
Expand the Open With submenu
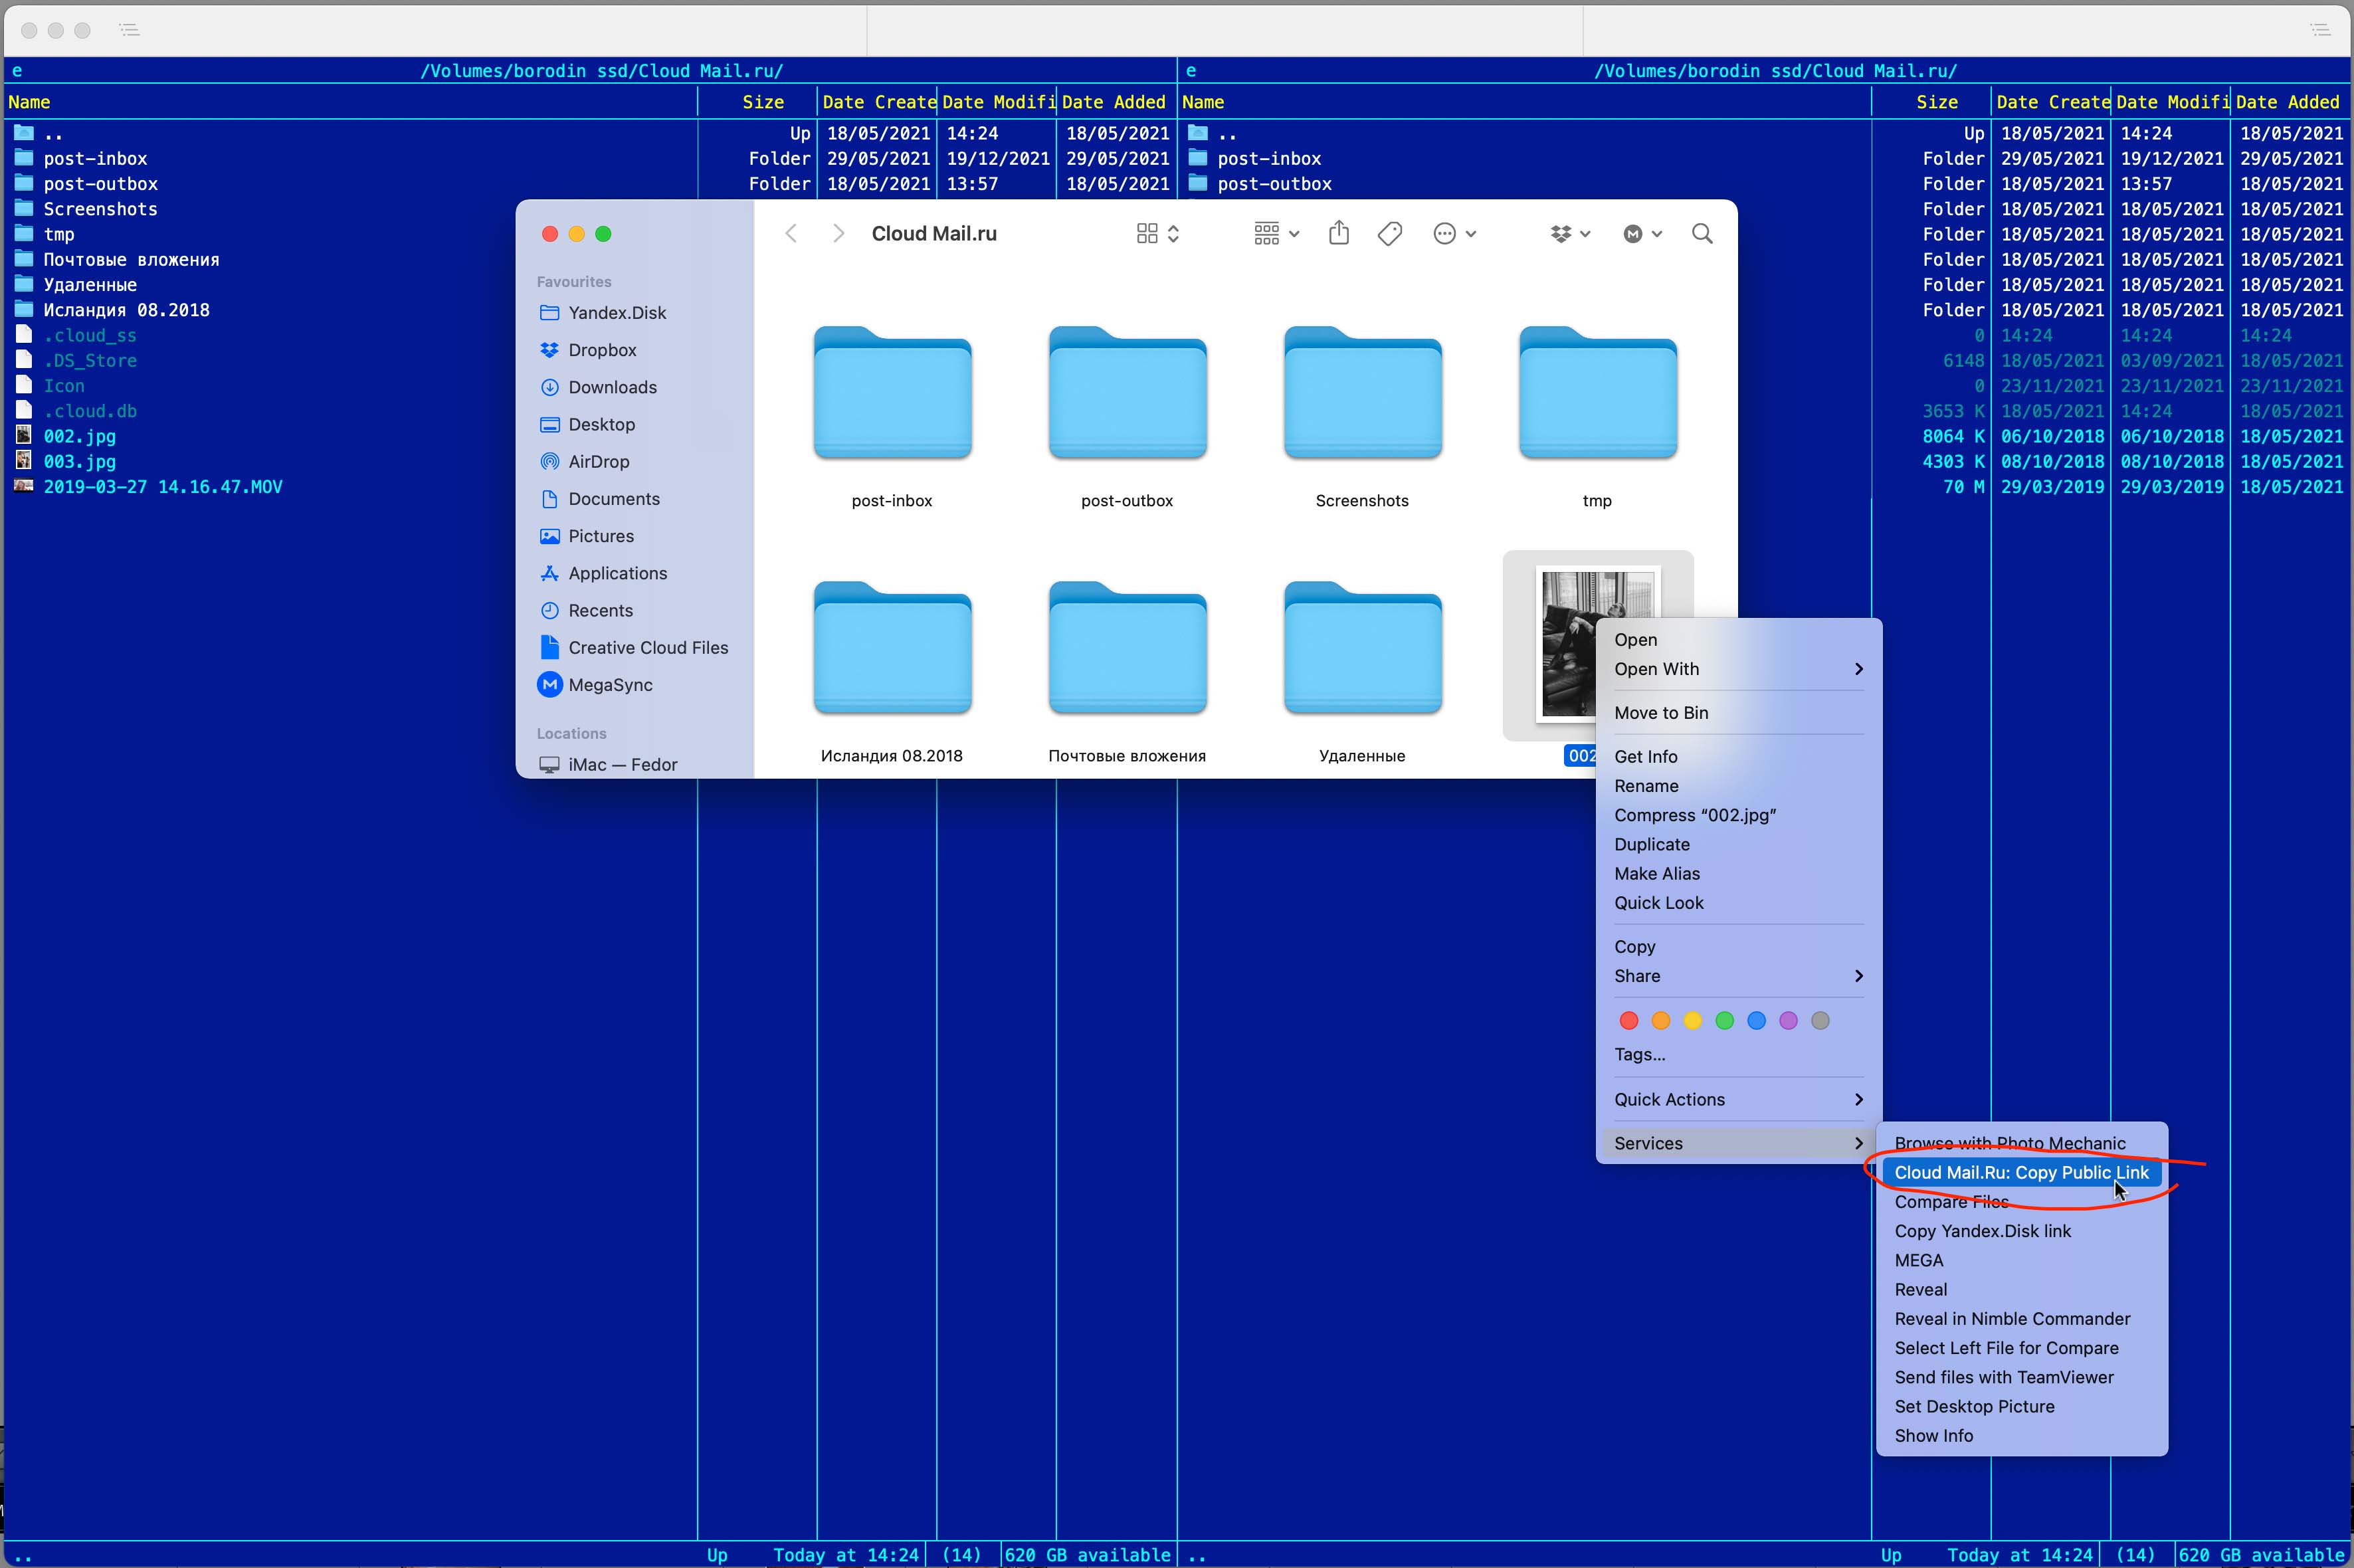[x=1739, y=669]
